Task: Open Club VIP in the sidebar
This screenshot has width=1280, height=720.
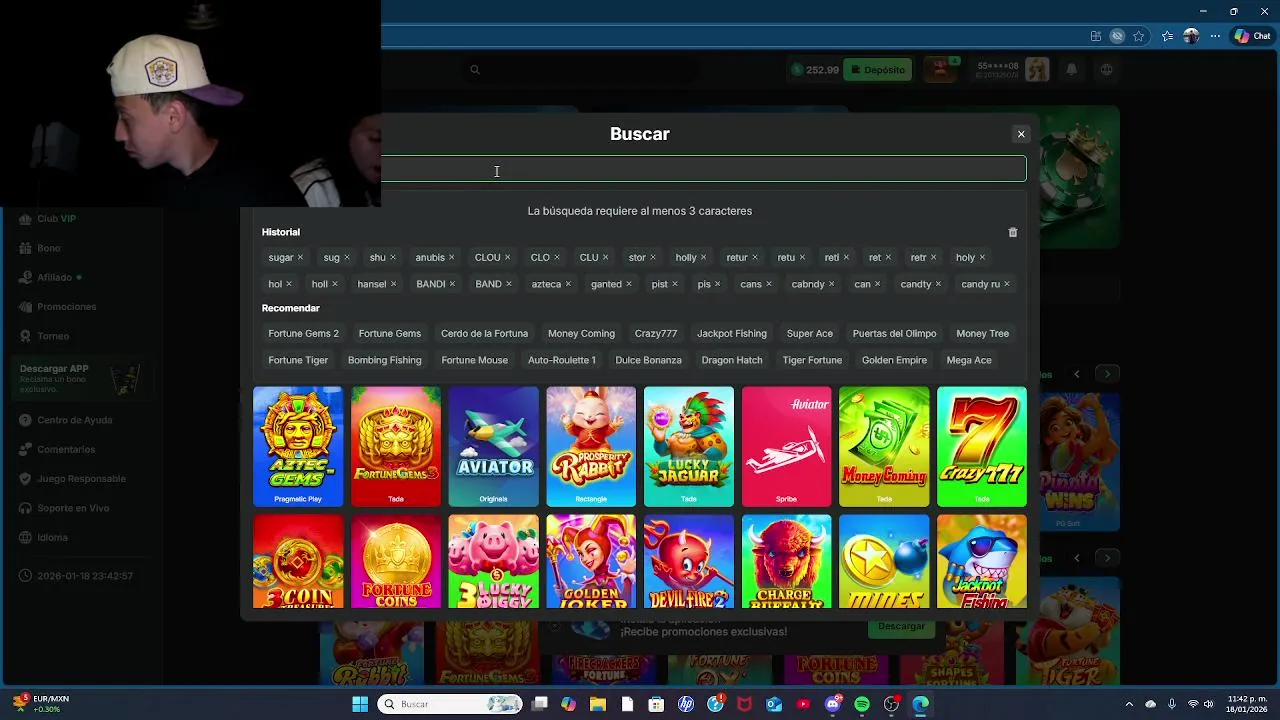Action: coord(56,219)
